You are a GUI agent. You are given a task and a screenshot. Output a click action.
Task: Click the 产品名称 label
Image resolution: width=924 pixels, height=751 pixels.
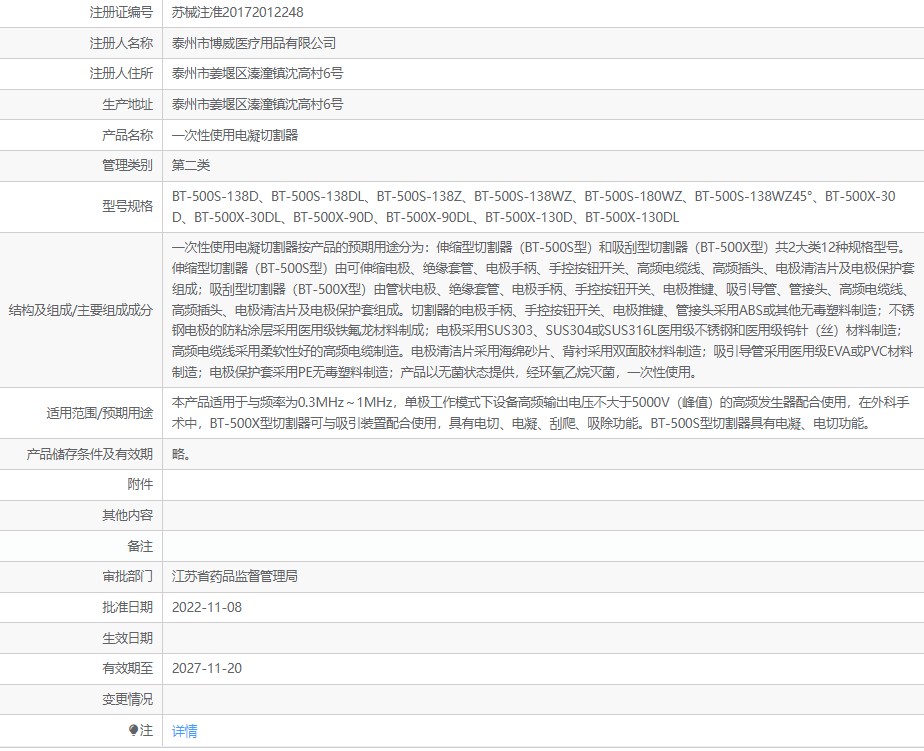coord(128,135)
